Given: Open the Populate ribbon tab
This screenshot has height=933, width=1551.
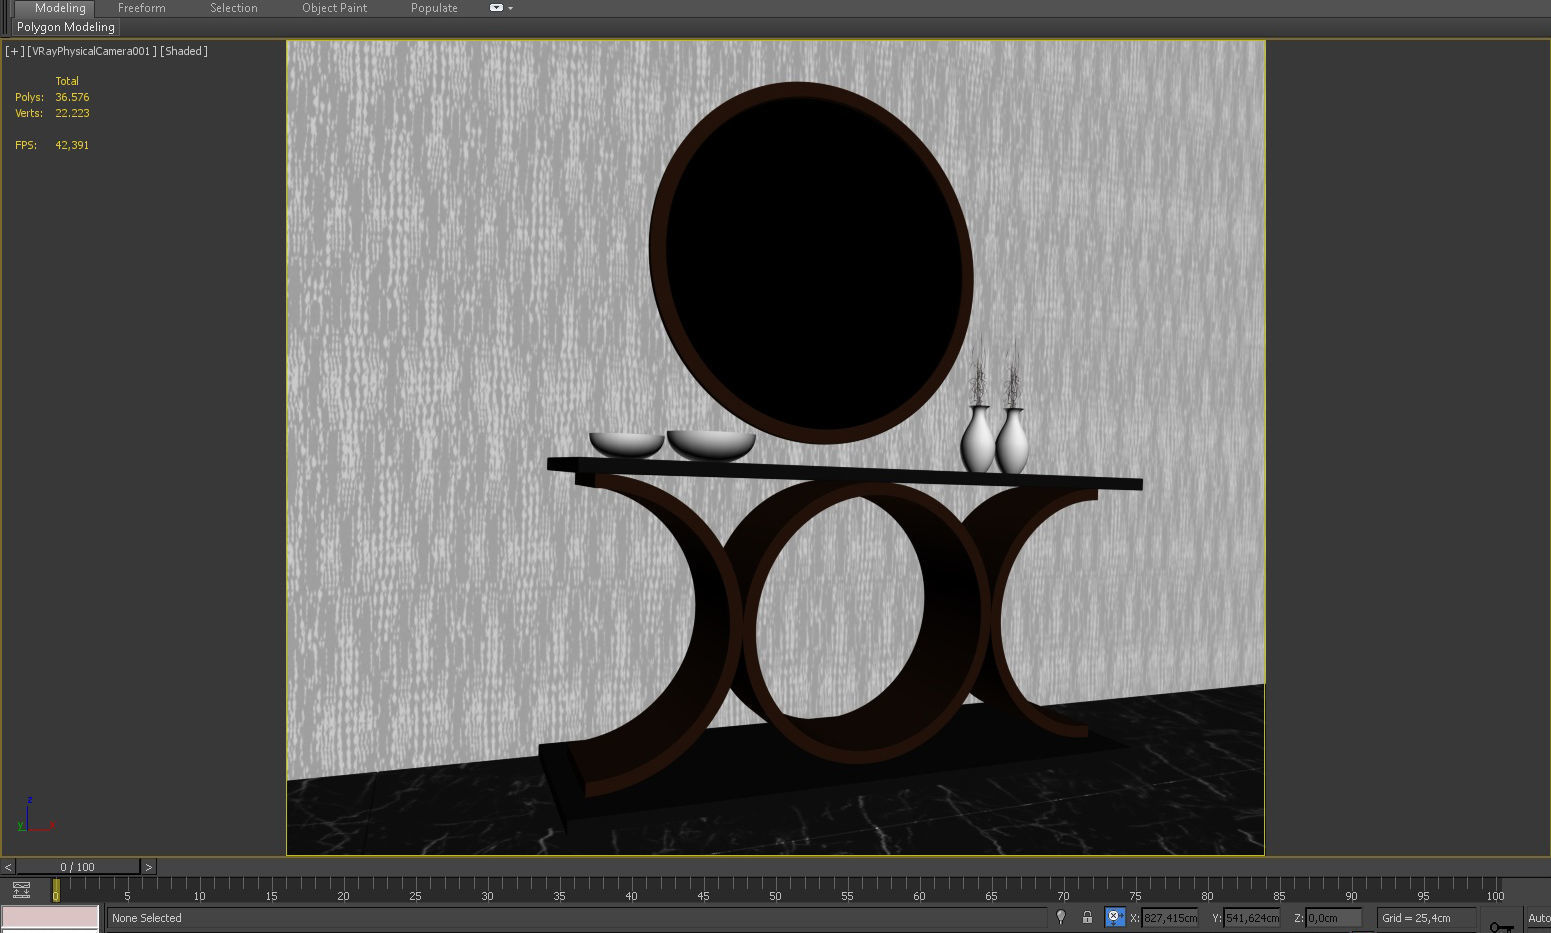Looking at the screenshot, I should point(434,8).
